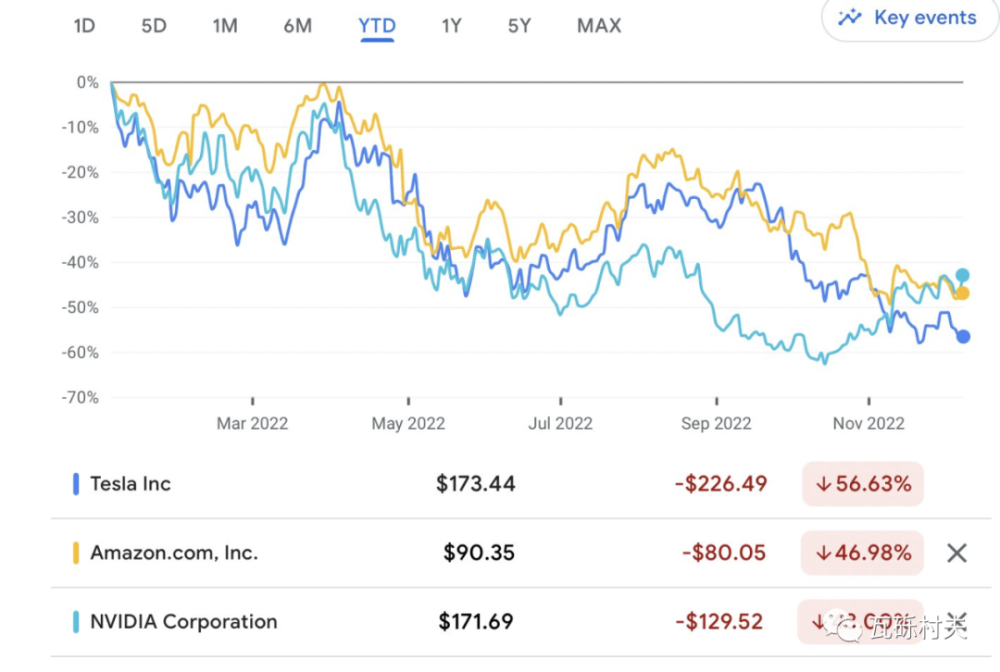Viewport: 1000px width, 672px height.
Task: Open the NVIDIA Corporation stock link
Action: 184,622
